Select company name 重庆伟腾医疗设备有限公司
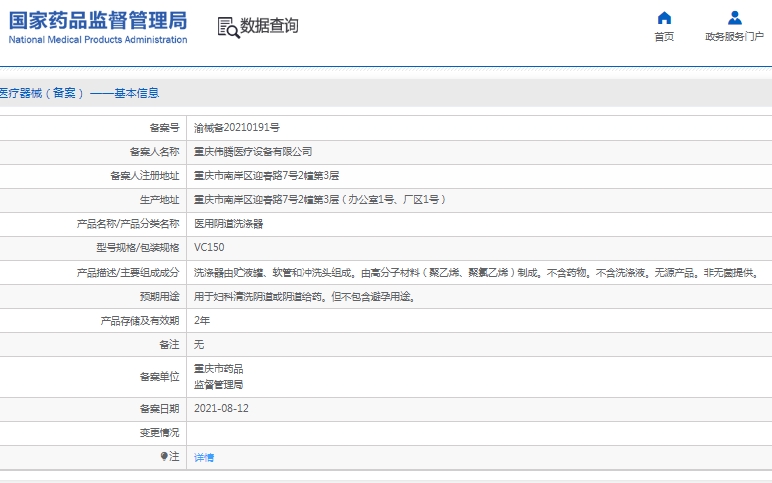Viewport: 772px width, 483px height. pos(253,152)
